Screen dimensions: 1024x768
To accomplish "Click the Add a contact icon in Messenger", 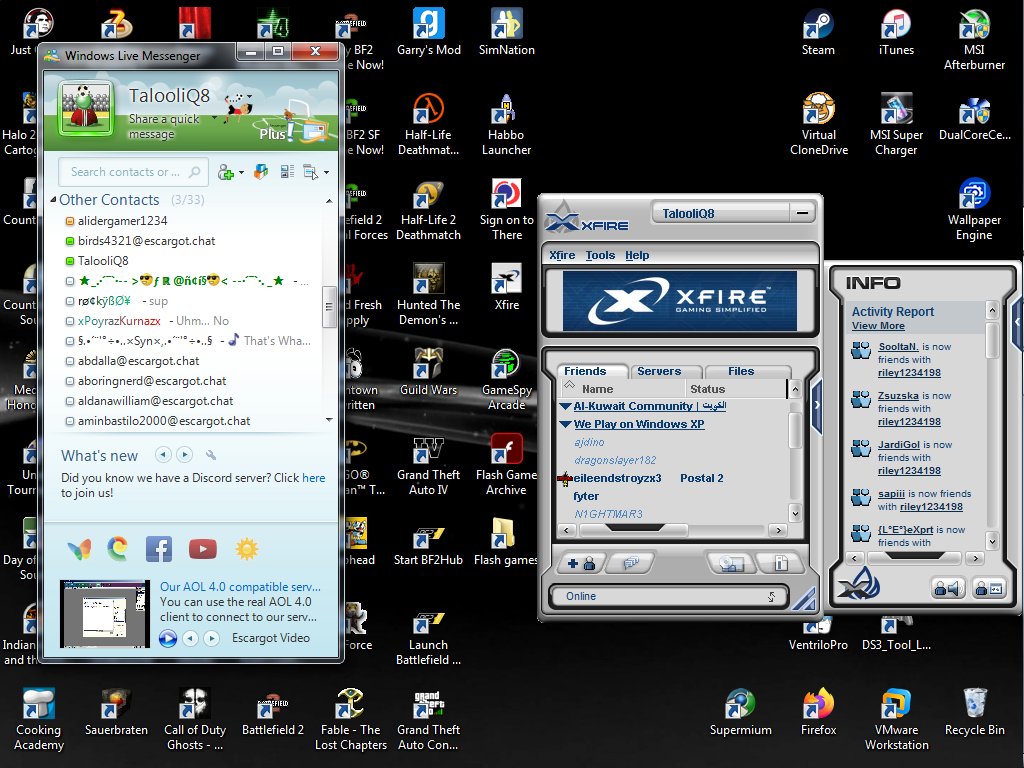I will click(x=228, y=172).
